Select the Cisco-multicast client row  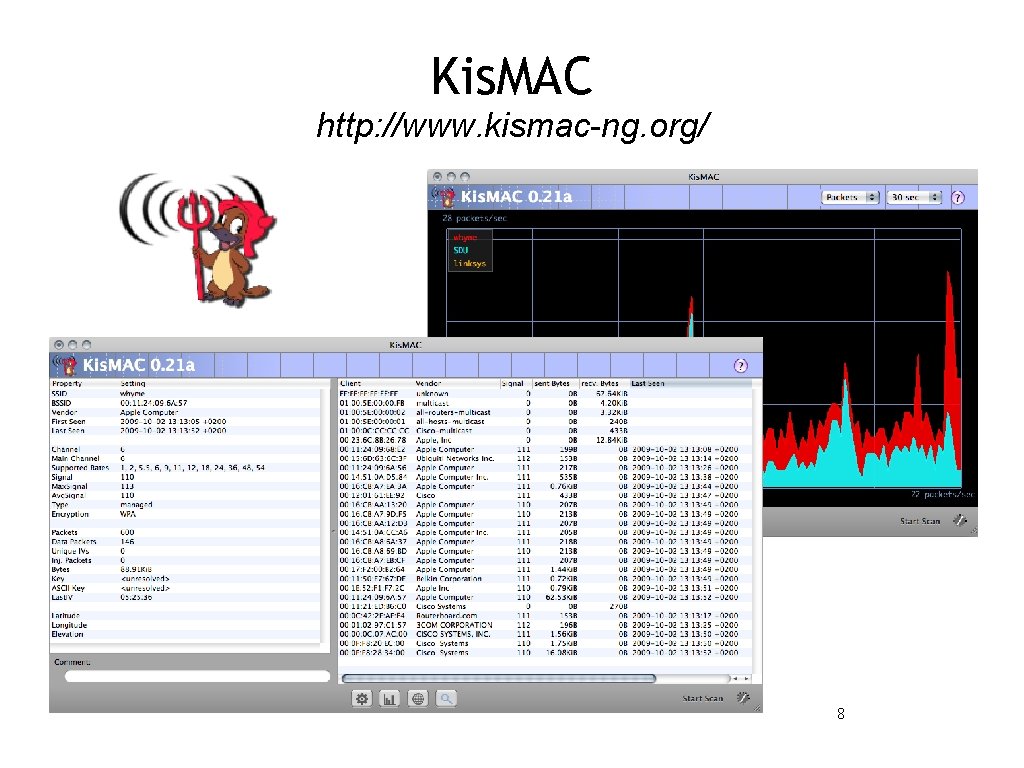(x=545, y=431)
